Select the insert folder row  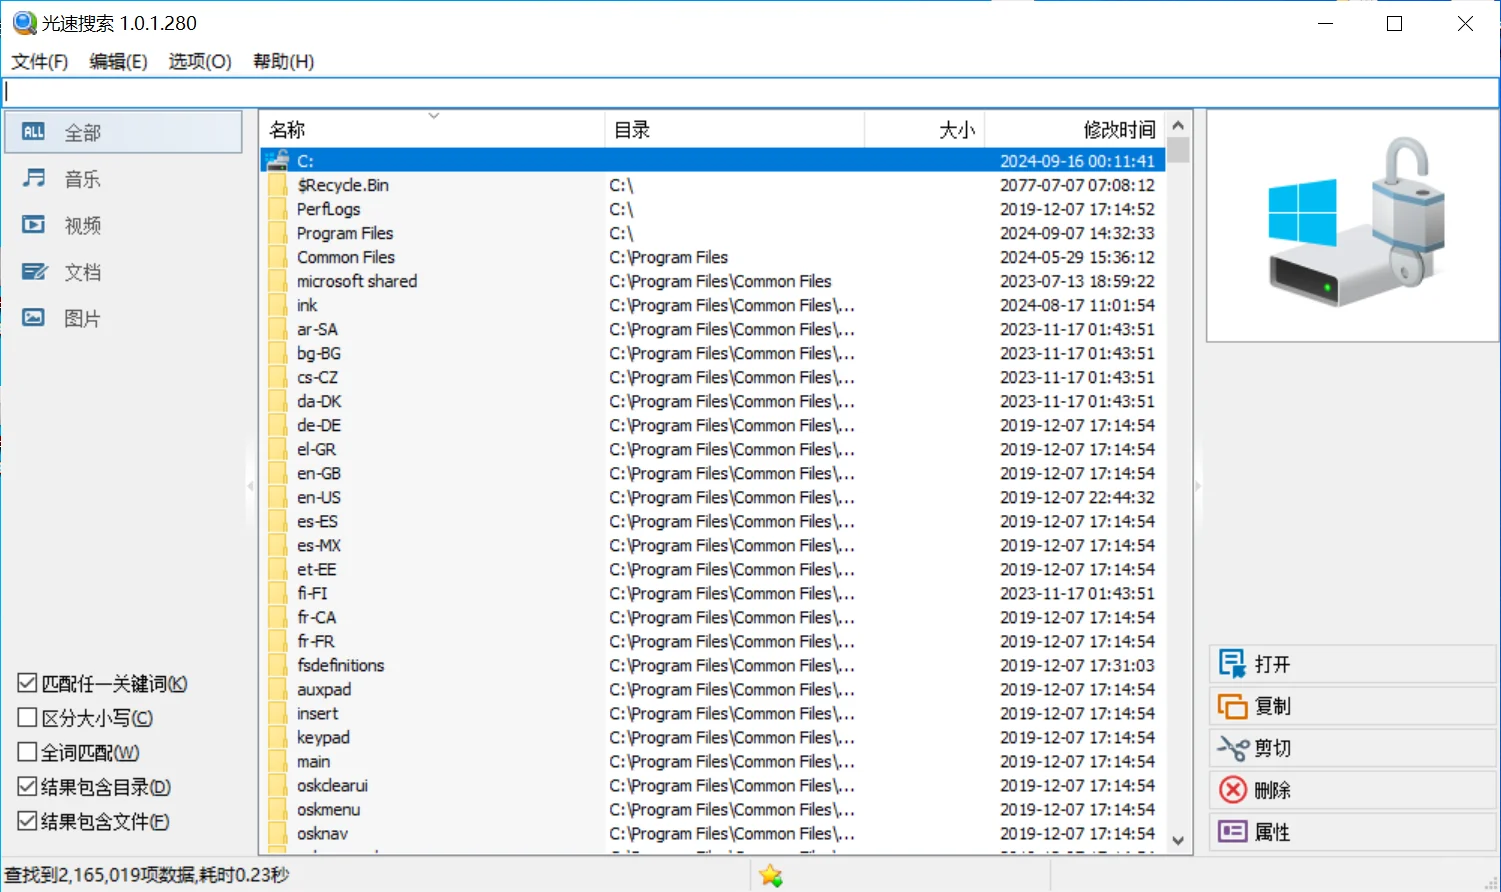pyautogui.click(x=713, y=713)
